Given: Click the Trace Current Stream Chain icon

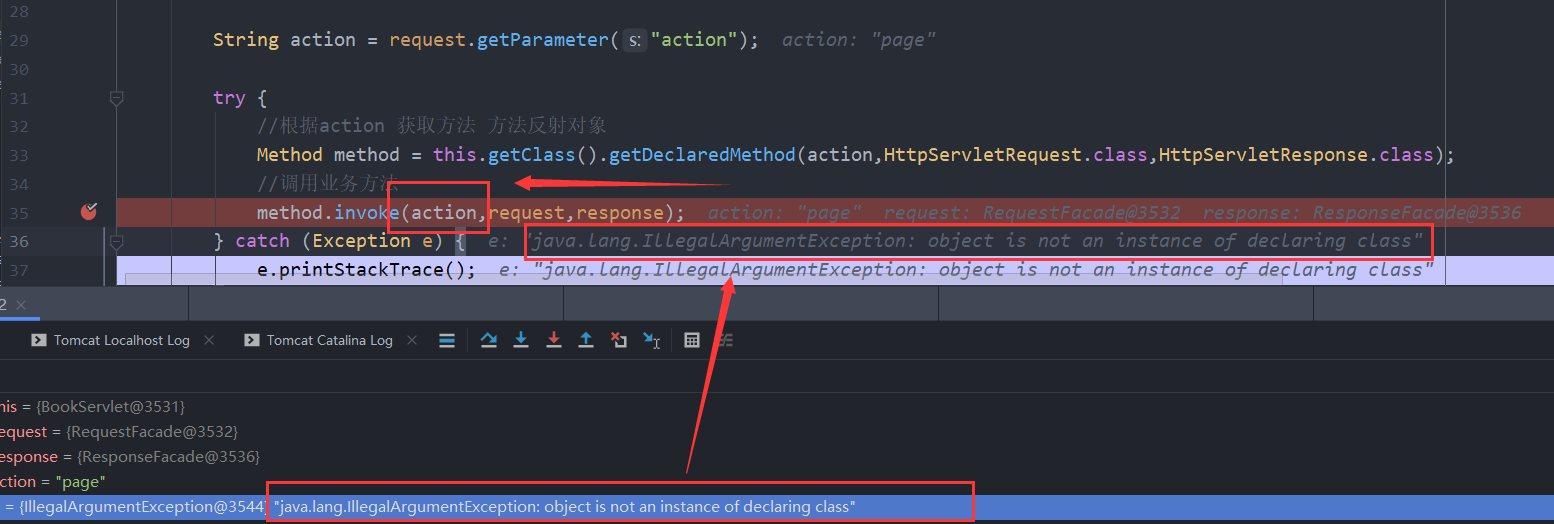Looking at the screenshot, I should pyautogui.click(x=724, y=340).
